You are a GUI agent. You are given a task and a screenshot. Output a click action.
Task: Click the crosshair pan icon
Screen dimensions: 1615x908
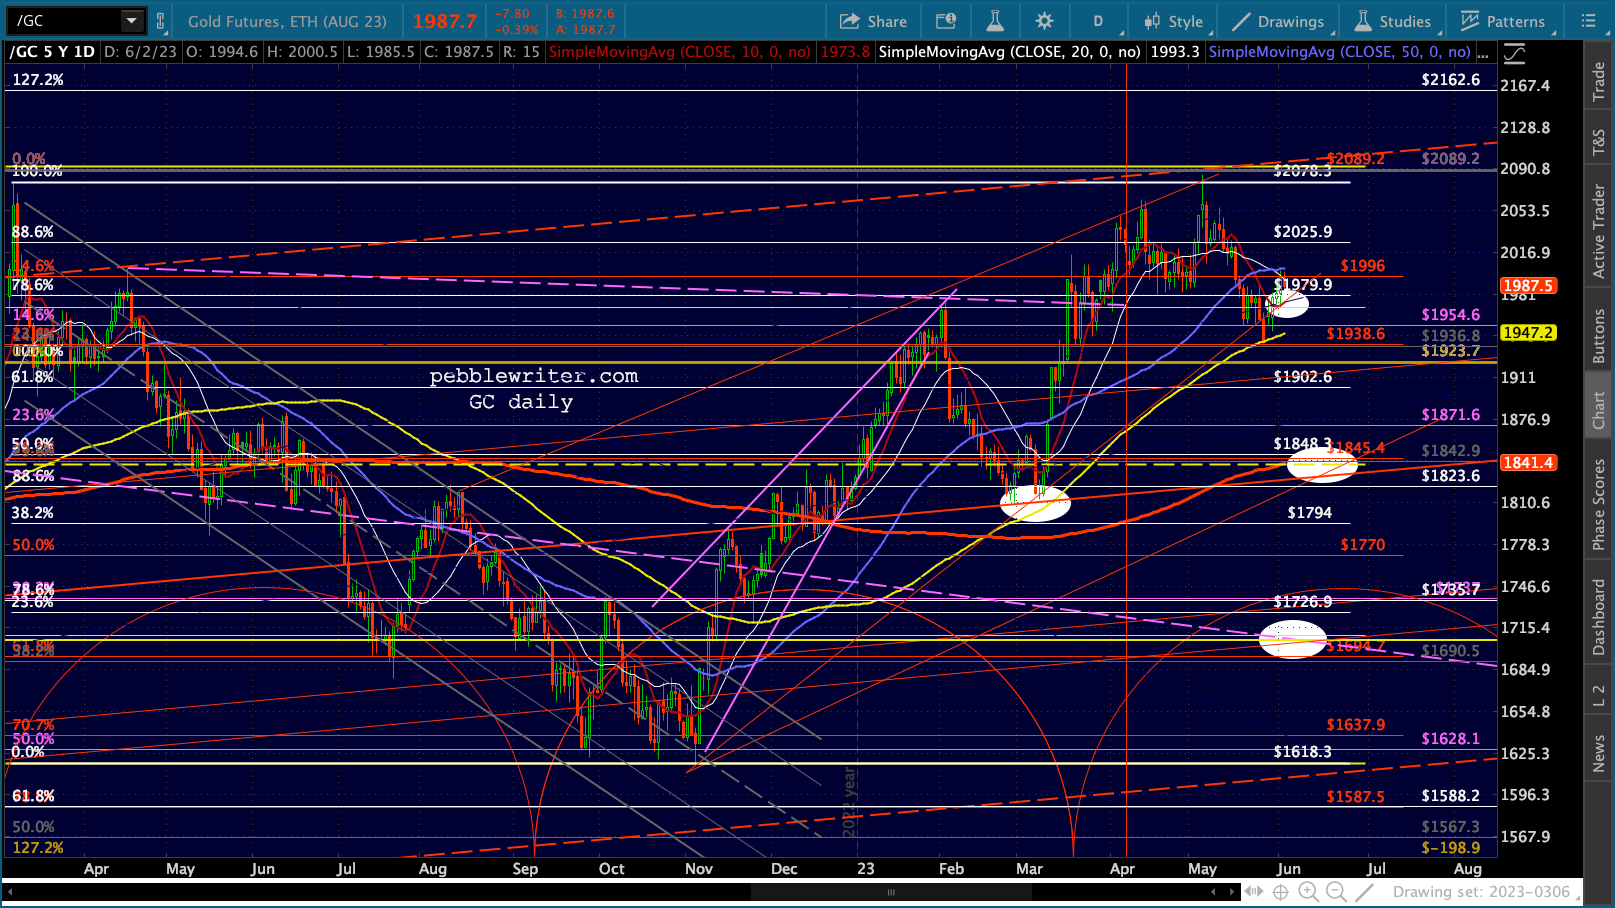(x=1280, y=892)
